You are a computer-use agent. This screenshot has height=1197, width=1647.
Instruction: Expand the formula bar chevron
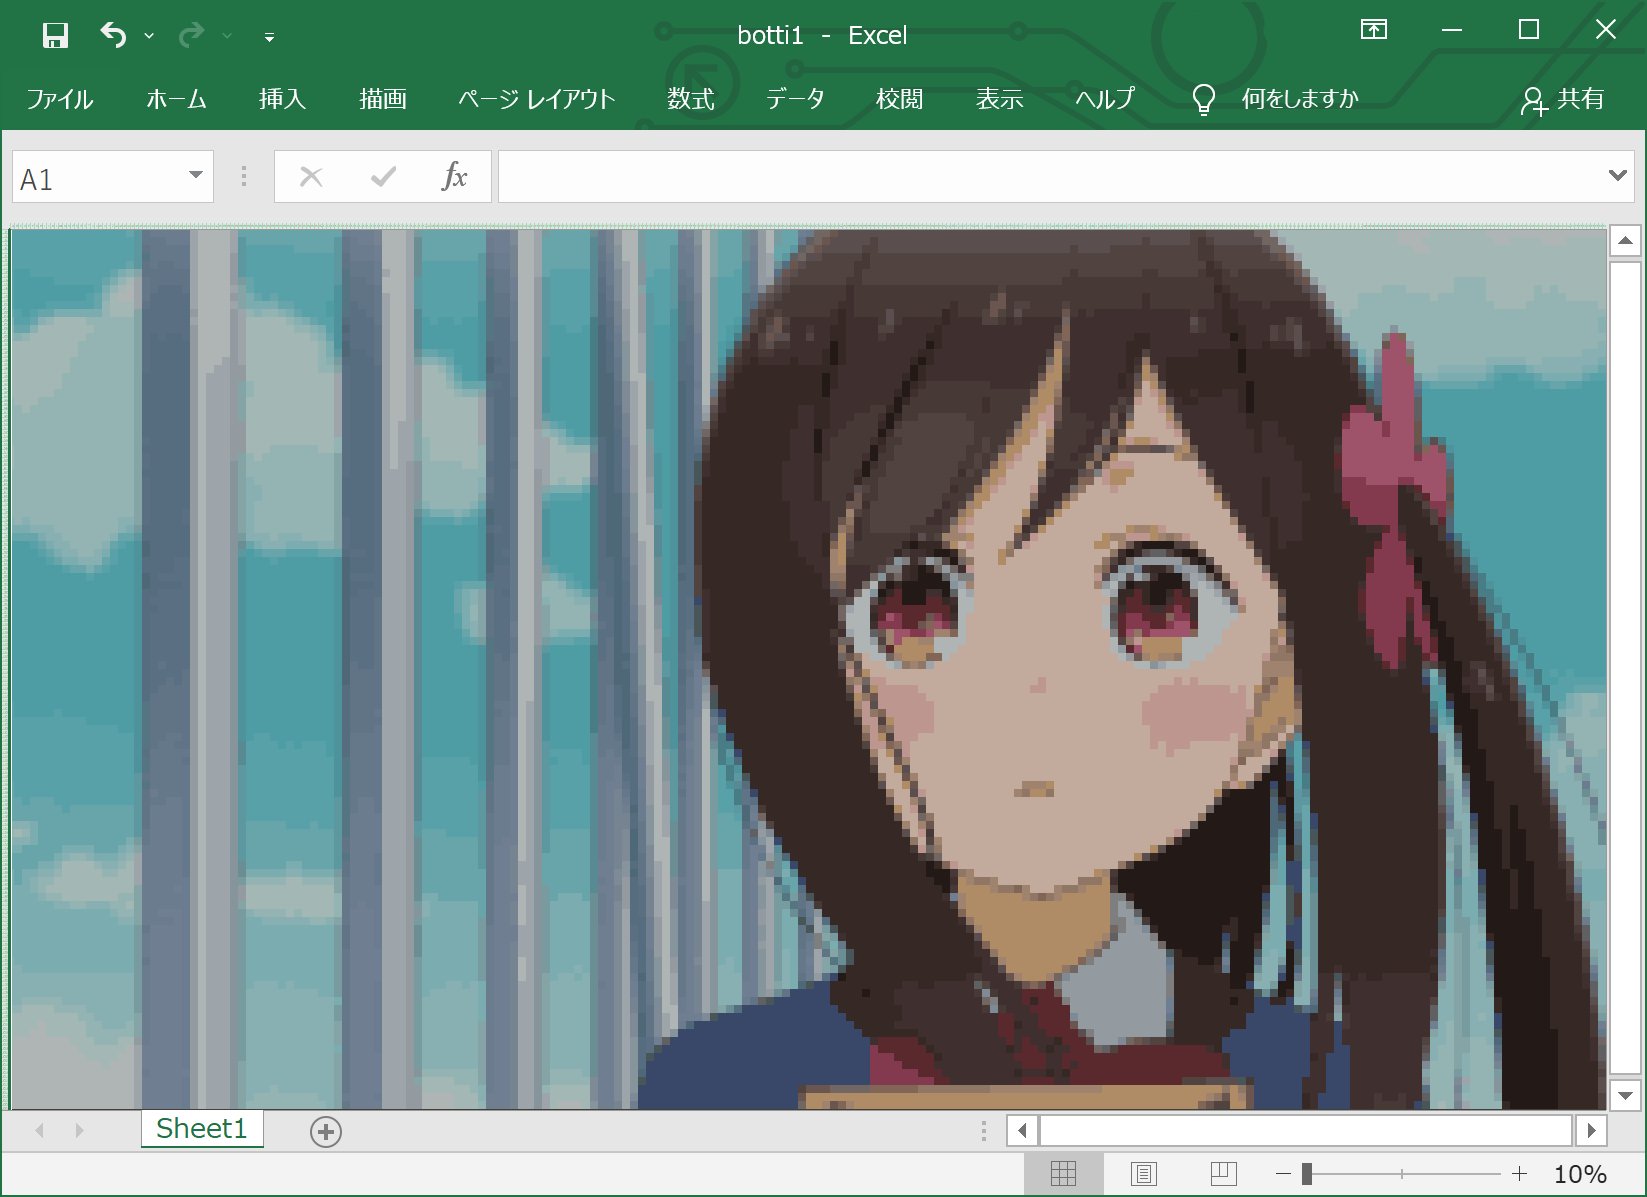click(1617, 175)
